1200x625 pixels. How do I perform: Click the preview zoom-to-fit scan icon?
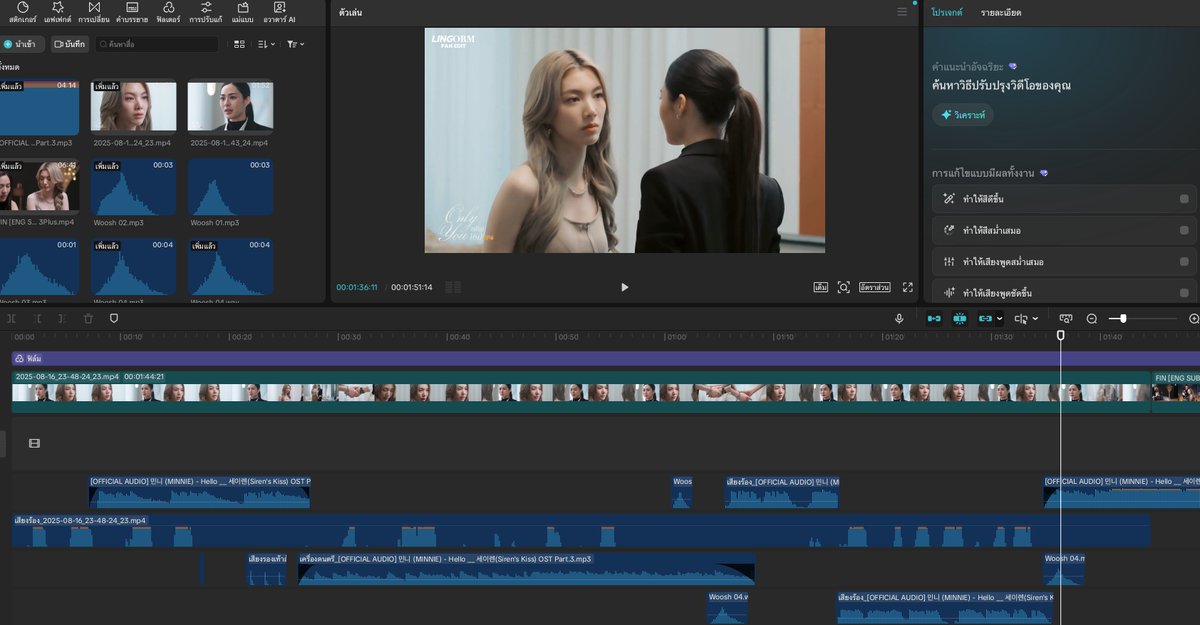coord(844,287)
